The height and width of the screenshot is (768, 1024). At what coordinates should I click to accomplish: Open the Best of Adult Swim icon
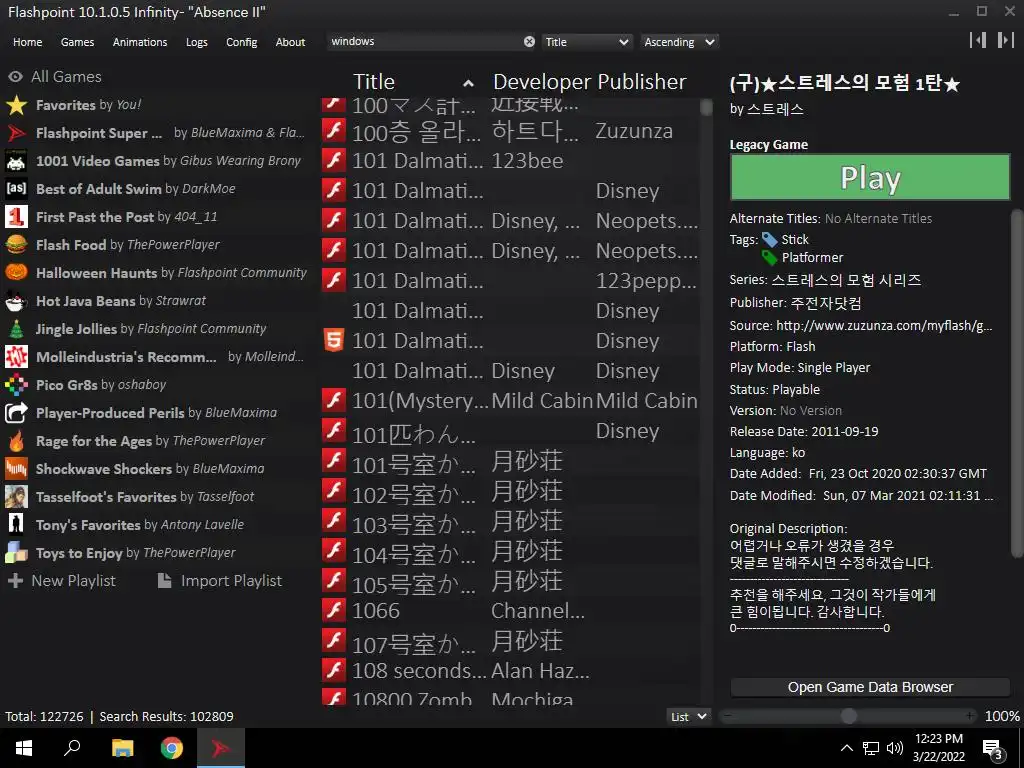click(x=16, y=189)
